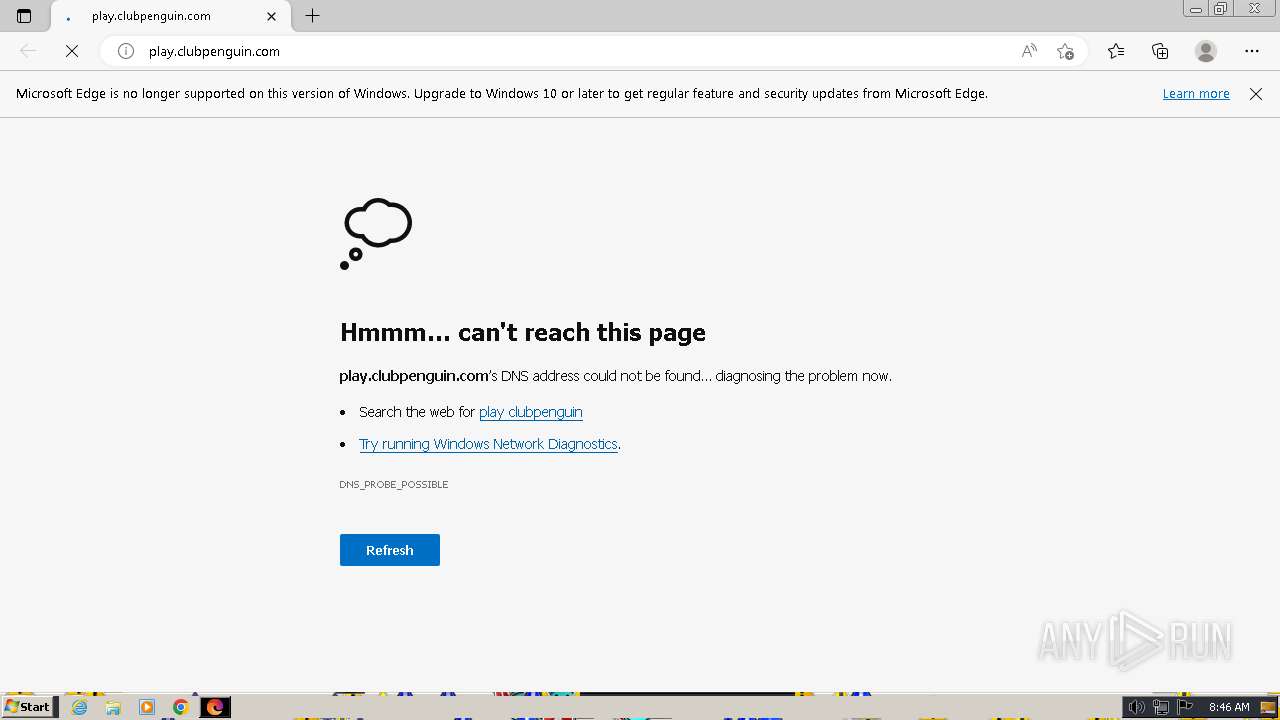Minimize the Edge browser window

point(1195,9)
